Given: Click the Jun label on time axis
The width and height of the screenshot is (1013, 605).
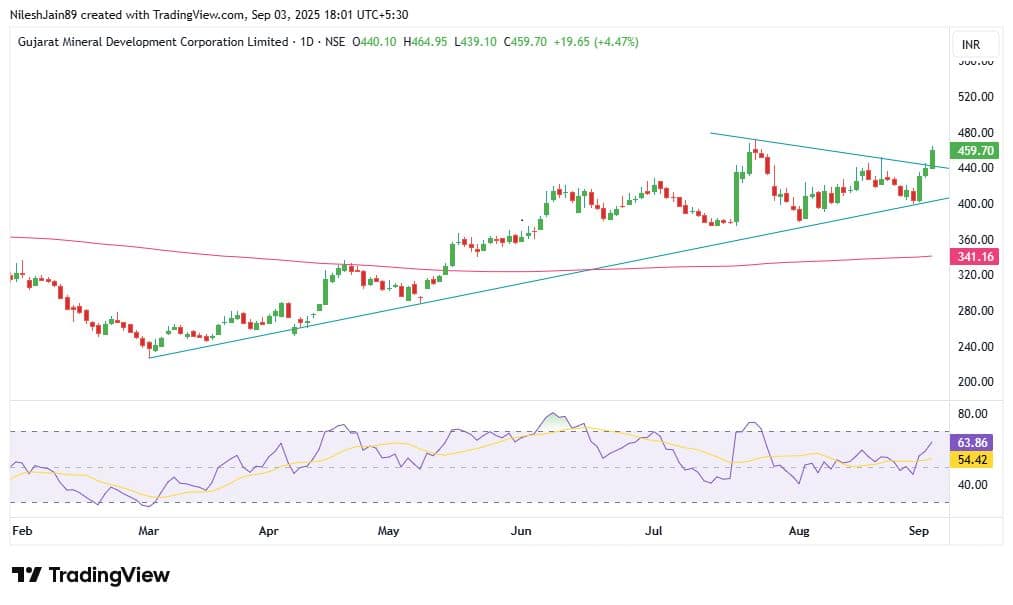Looking at the screenshot, I should pyautogui.click(x=521, y=531).
